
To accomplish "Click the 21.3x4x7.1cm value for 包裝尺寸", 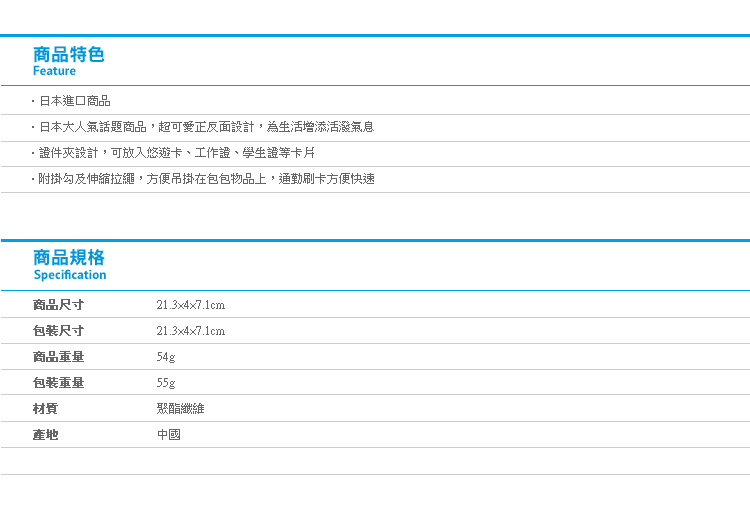I will pyautogui.click(x=190, y=331).
